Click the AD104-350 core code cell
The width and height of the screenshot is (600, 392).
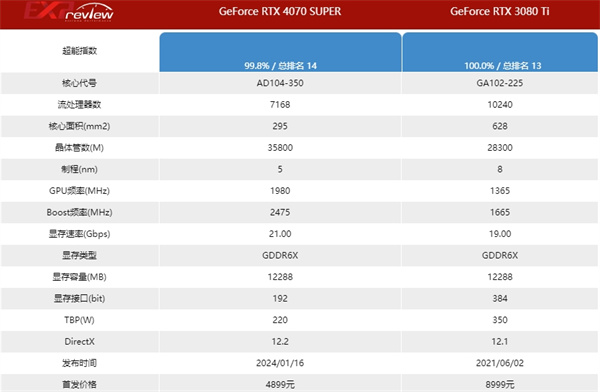[x=280, y=83]
